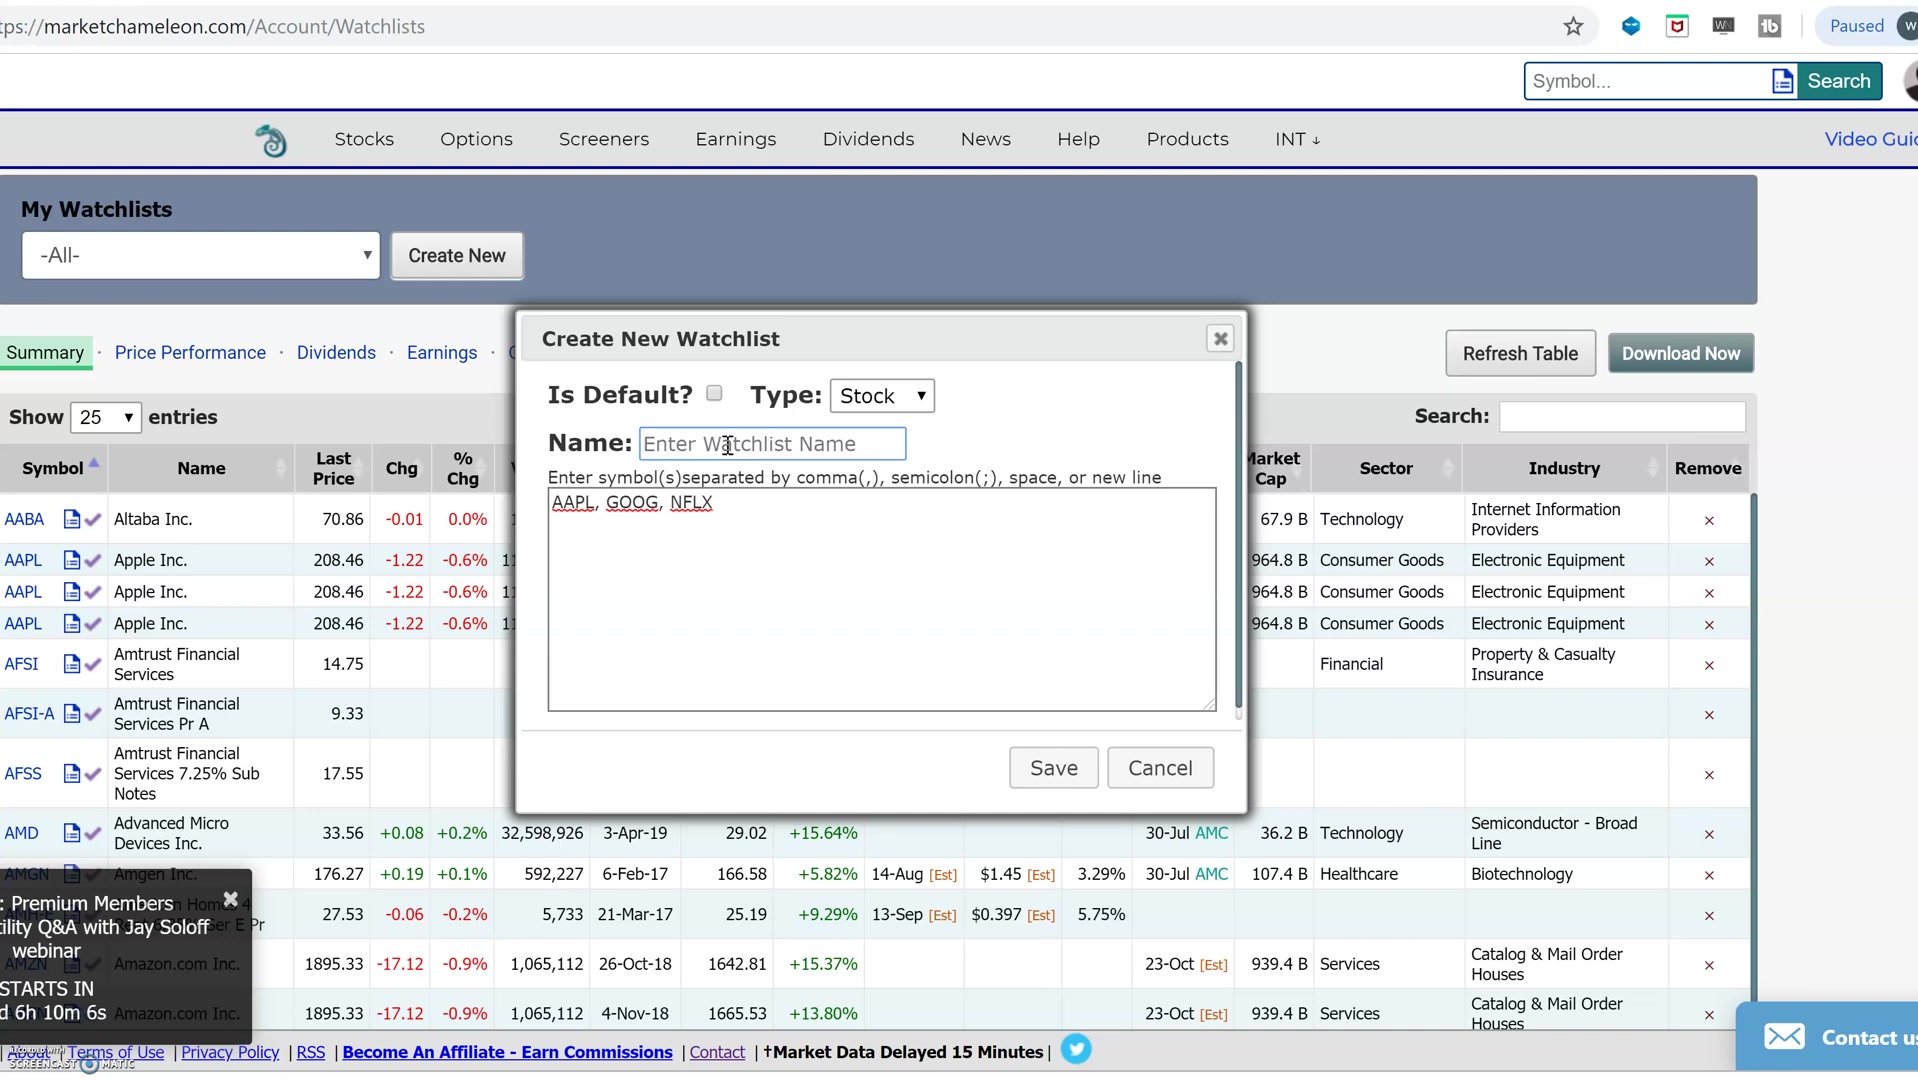Click the MarketChameleon chameleon logo
The width and height of the screenshot is (1918, 1080).
click(272, 139)
